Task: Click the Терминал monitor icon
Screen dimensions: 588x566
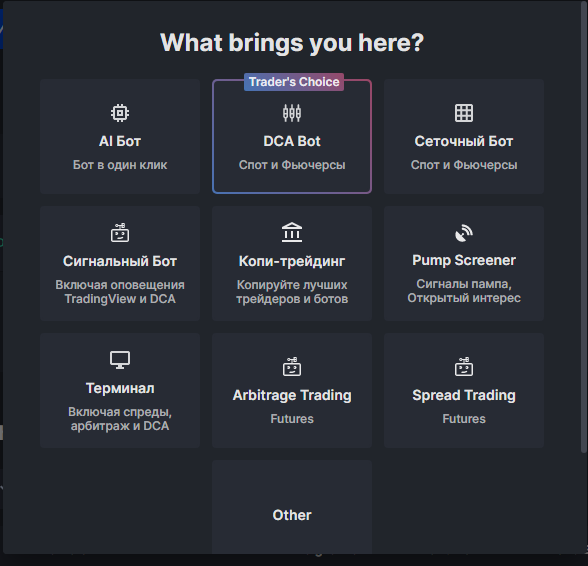Action: pos(120,360)
